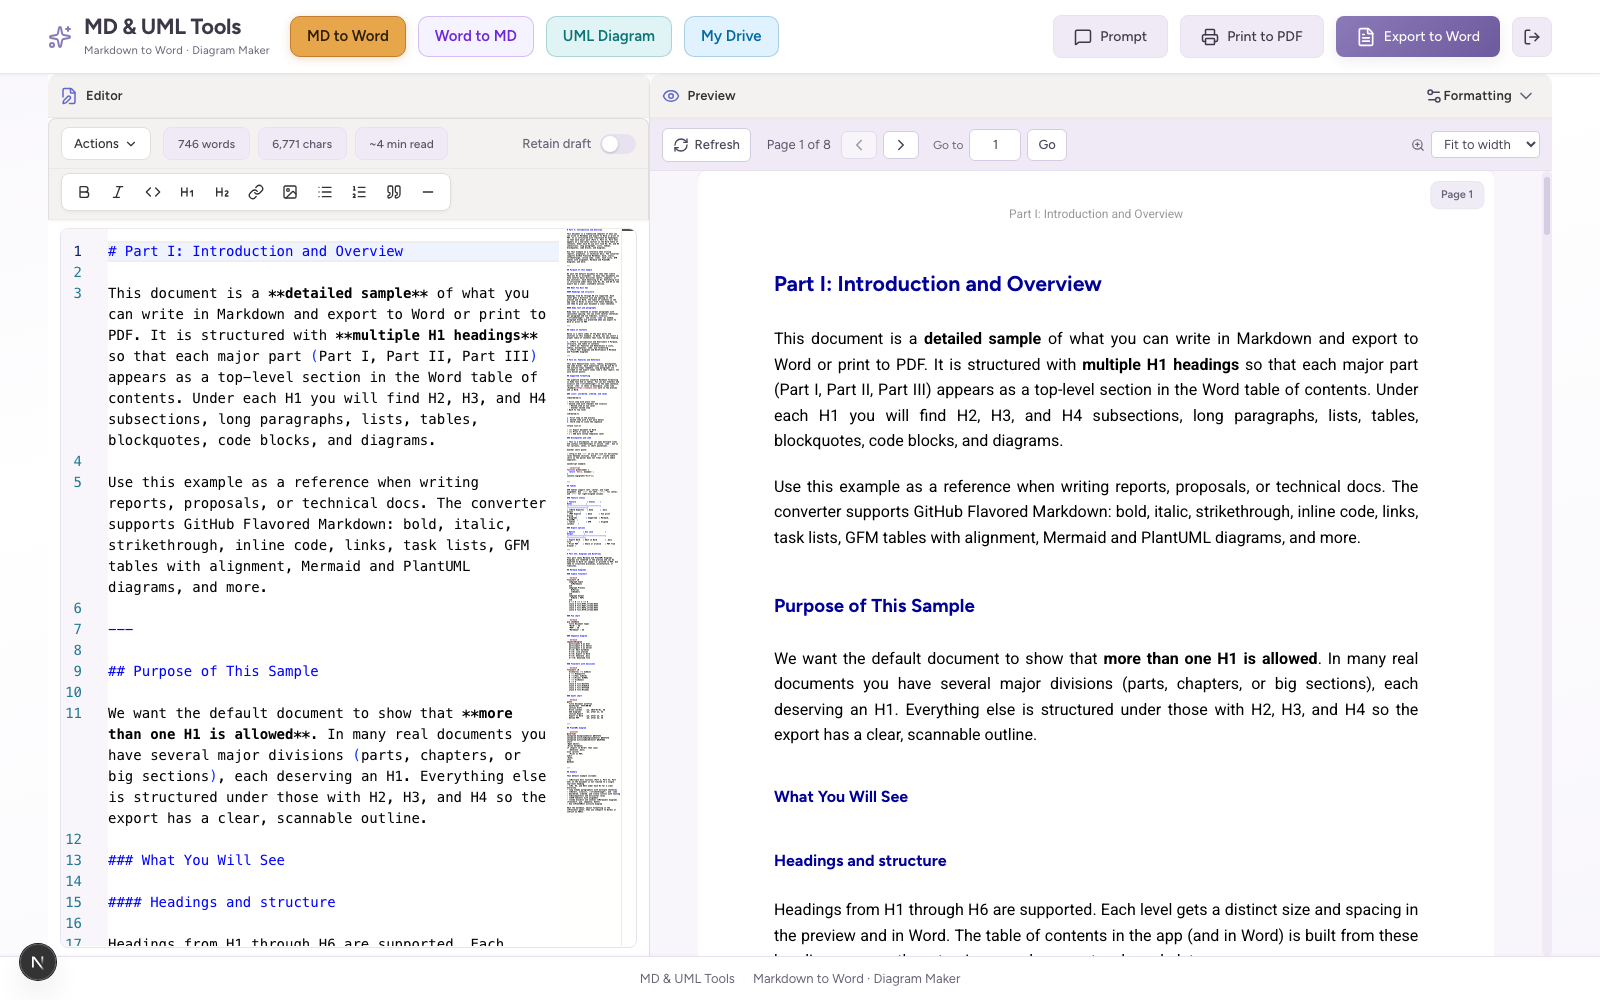Click Print to PDF button
The height and width of the screenshot is (1000, 1600).
click(1252, 37)
